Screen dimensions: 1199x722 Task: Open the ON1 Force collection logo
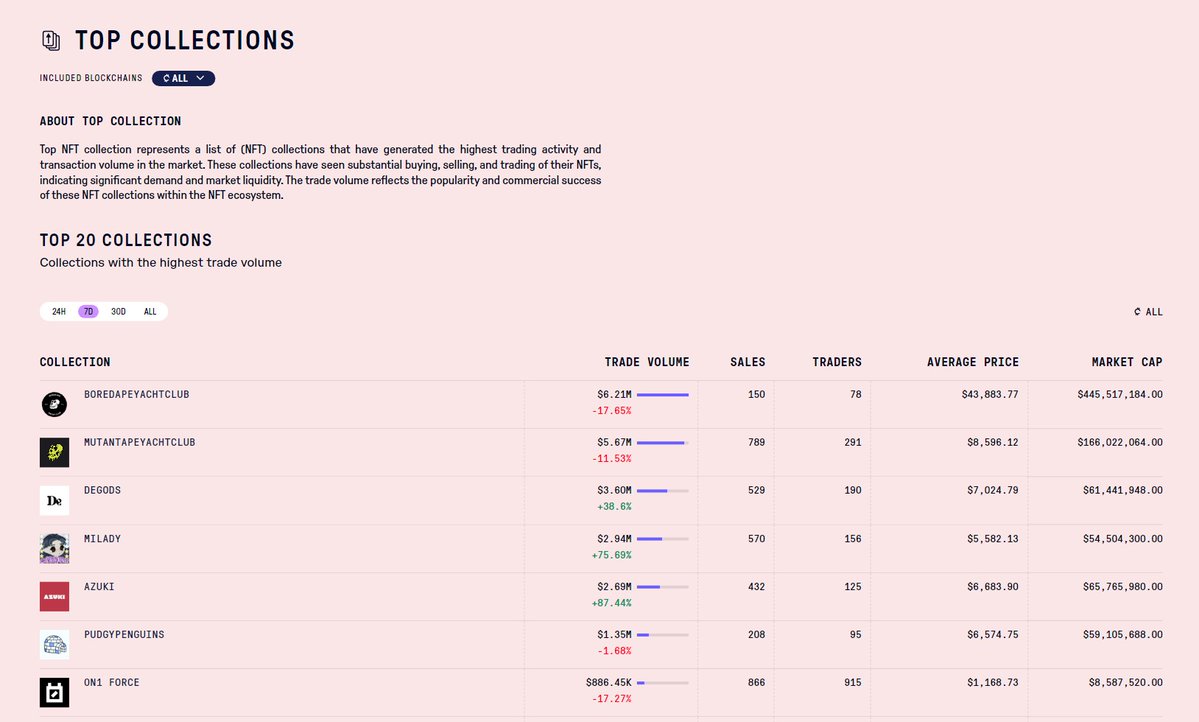54,692
